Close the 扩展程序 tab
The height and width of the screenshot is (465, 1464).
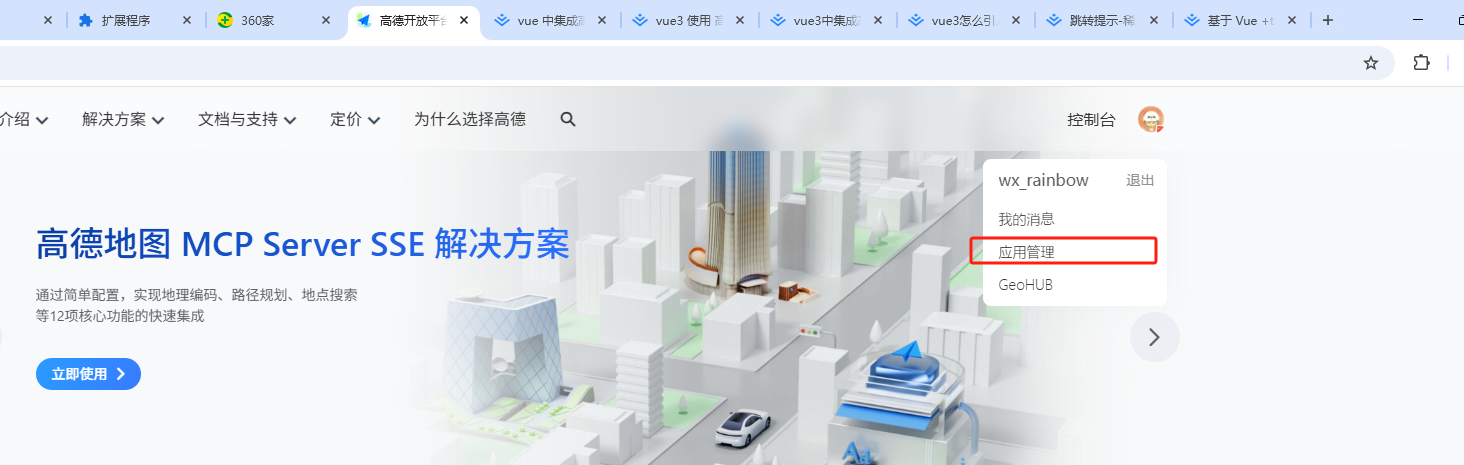coord(187,20)
